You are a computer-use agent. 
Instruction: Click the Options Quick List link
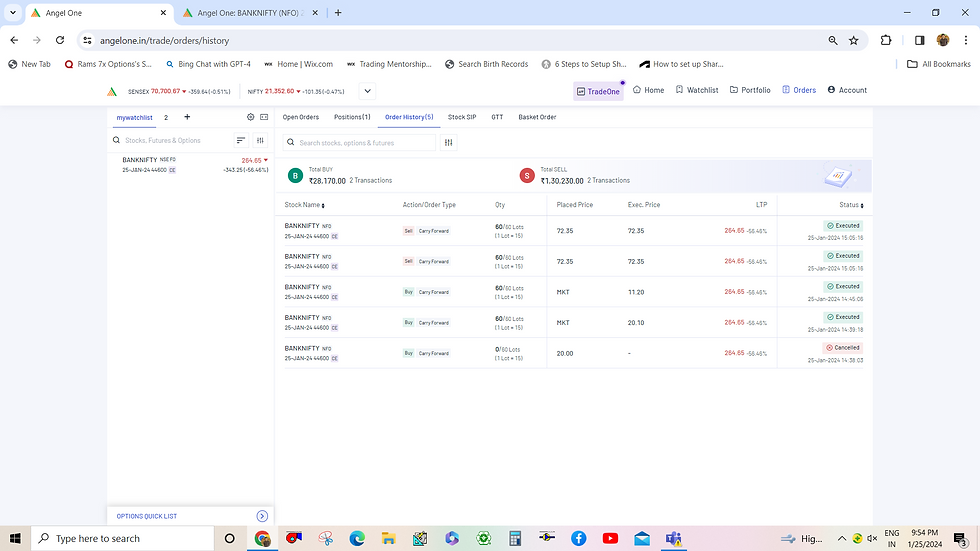click(147, 516)
